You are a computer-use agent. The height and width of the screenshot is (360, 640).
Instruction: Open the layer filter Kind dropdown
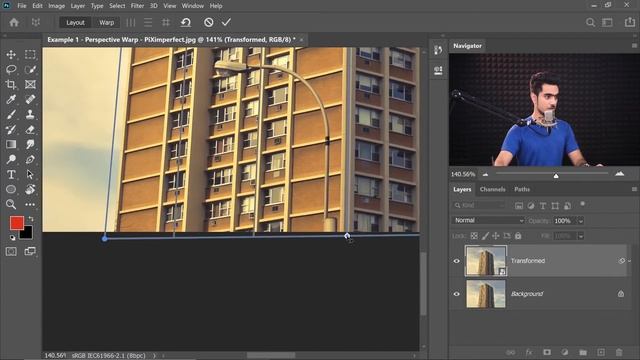coord(480,205)
